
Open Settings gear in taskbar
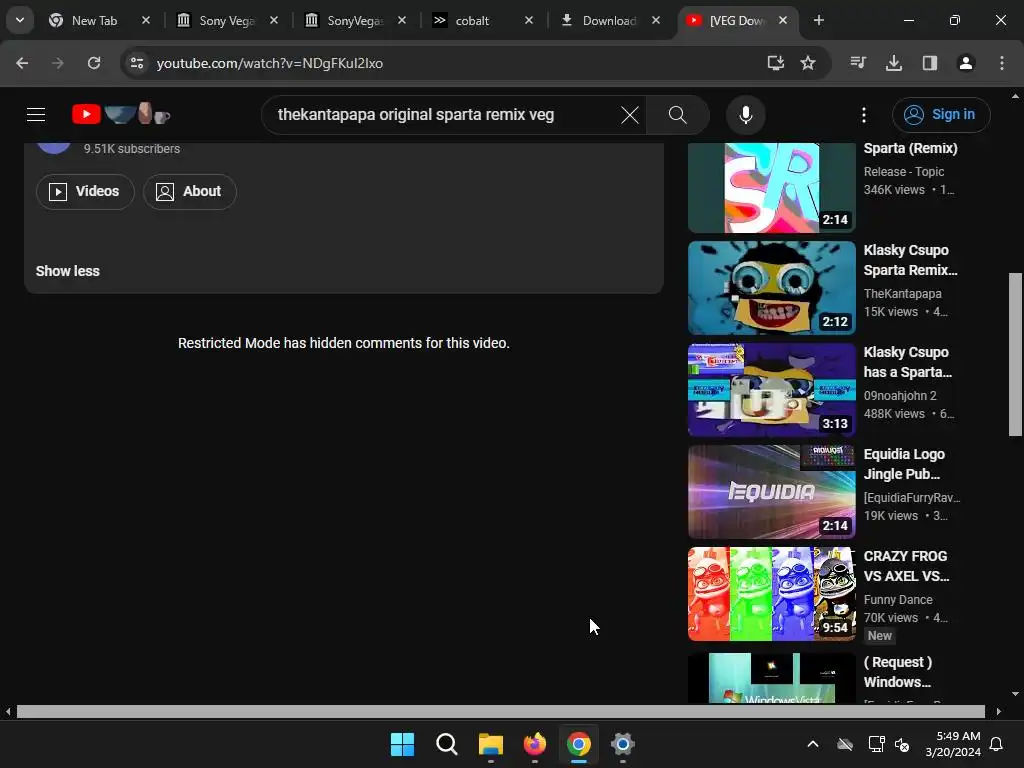point(622,744)
